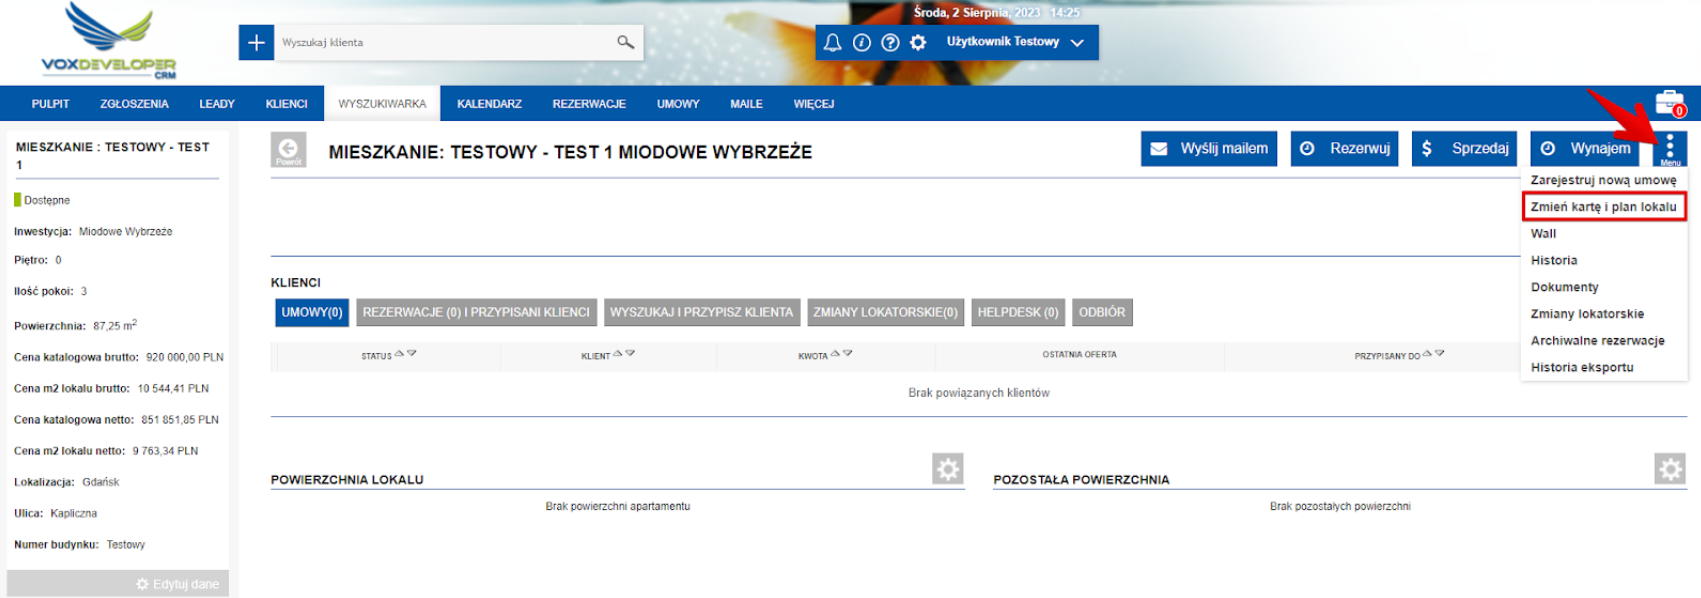Viewport: 1701px width, 598px height.
Task: Open the briefcase cart icon
Action: [1670, 102]
